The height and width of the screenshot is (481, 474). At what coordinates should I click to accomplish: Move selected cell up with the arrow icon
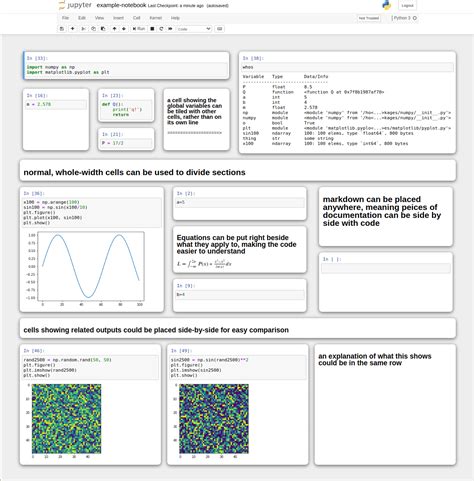[114, 29]
